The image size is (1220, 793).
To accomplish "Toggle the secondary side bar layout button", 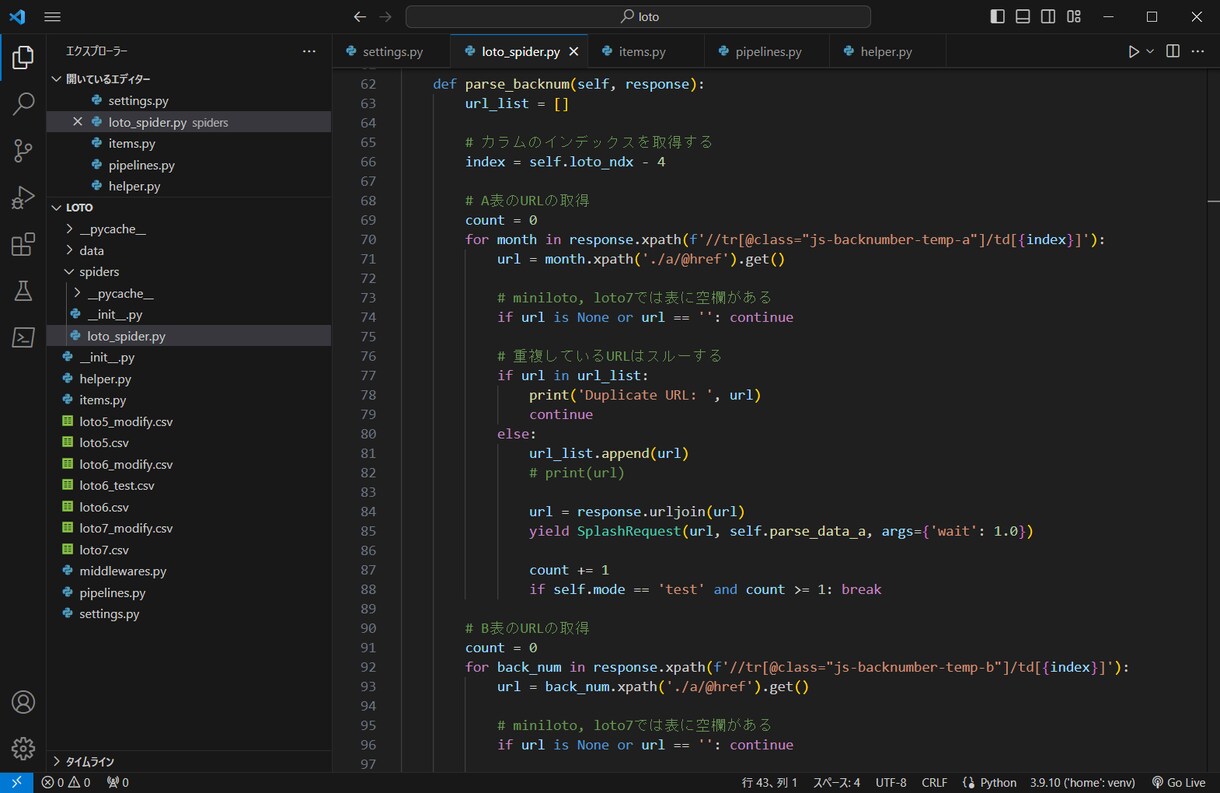I will 1048,17.
